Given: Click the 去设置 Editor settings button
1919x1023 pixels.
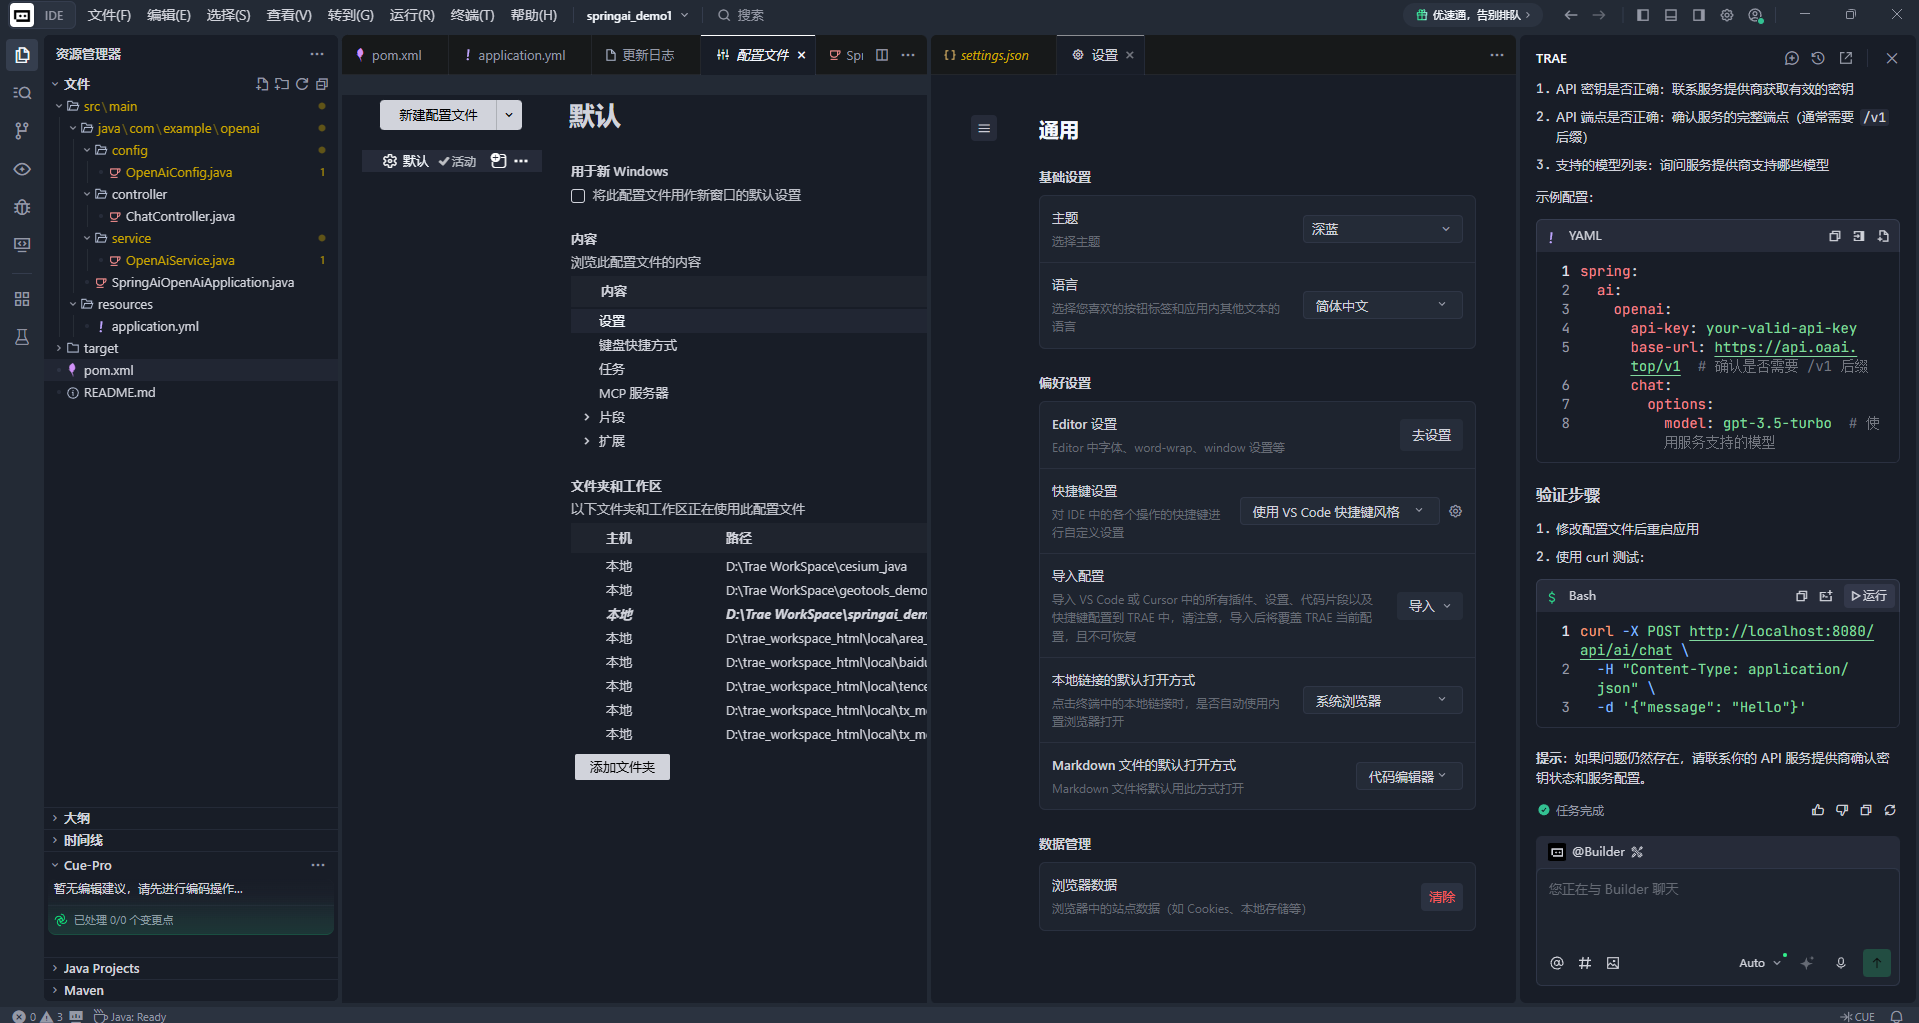Looking at the screenshot, I should click(1431, 435).
